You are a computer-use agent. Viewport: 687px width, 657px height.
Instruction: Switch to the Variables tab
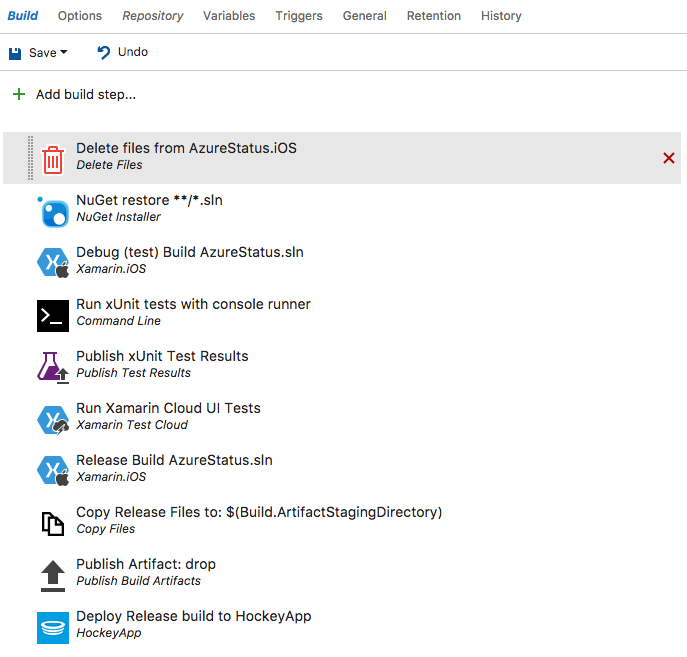229,16
